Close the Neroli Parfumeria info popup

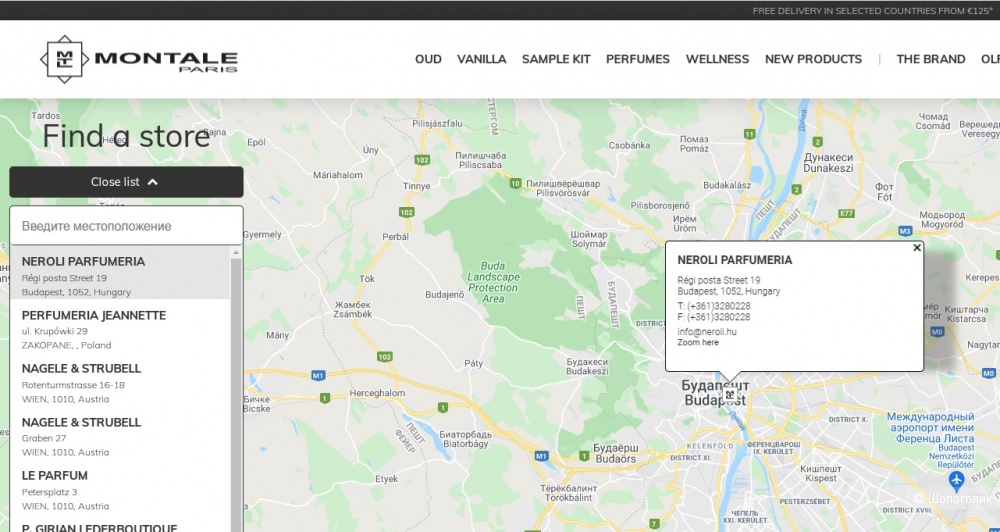[917, 248]
